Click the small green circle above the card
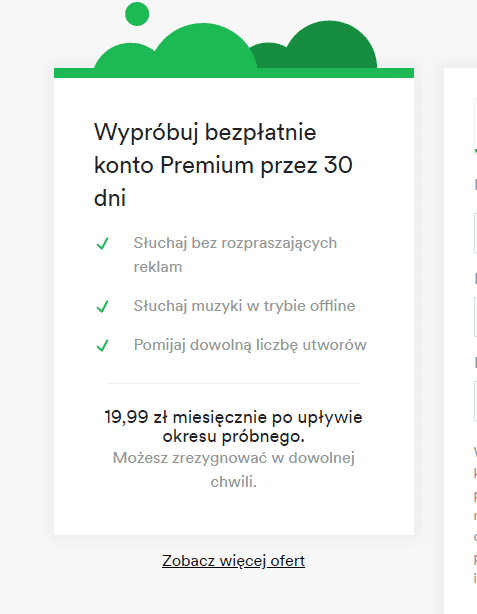The width and height of the screenshot is (477, 614). point(137,14)
